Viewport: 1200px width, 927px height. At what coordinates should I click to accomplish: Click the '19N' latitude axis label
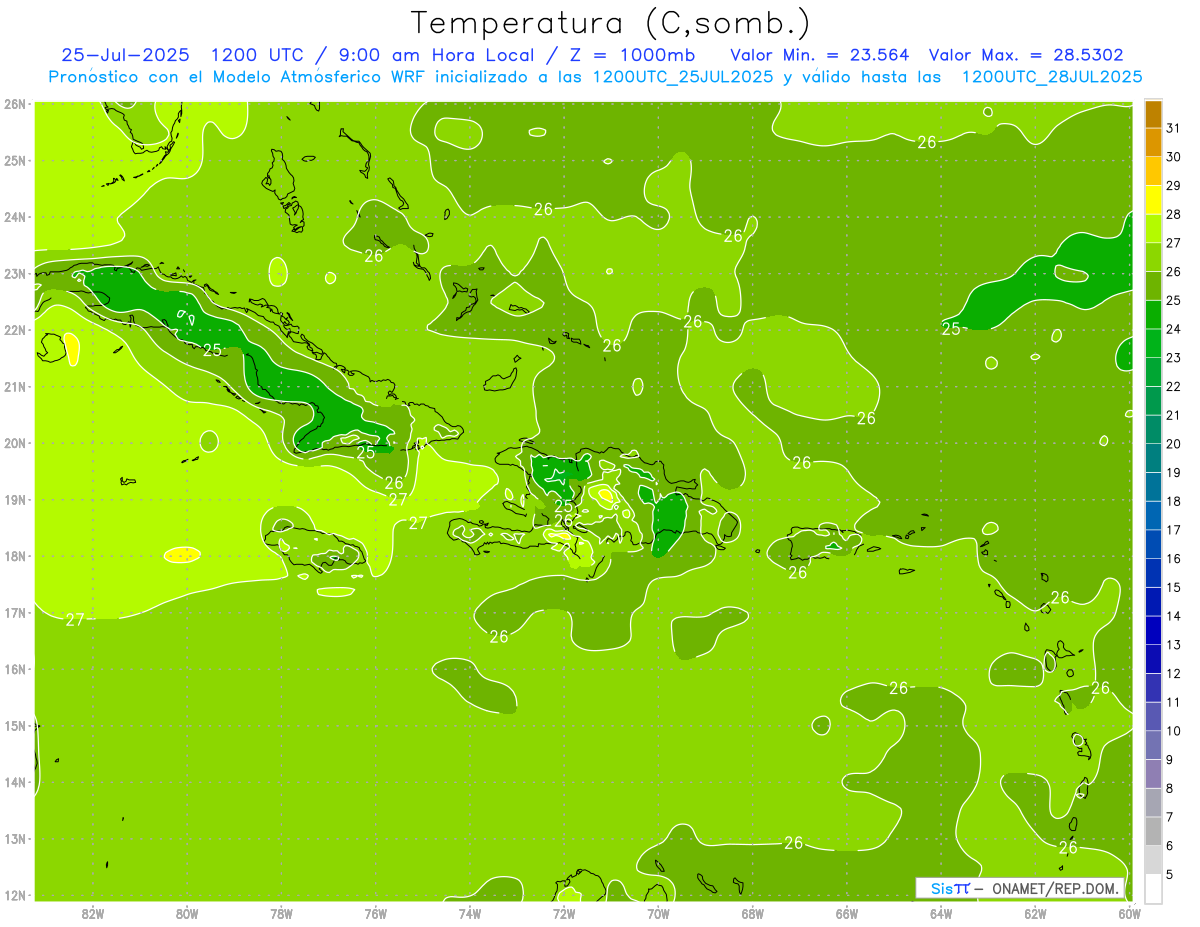coord(14,499)
